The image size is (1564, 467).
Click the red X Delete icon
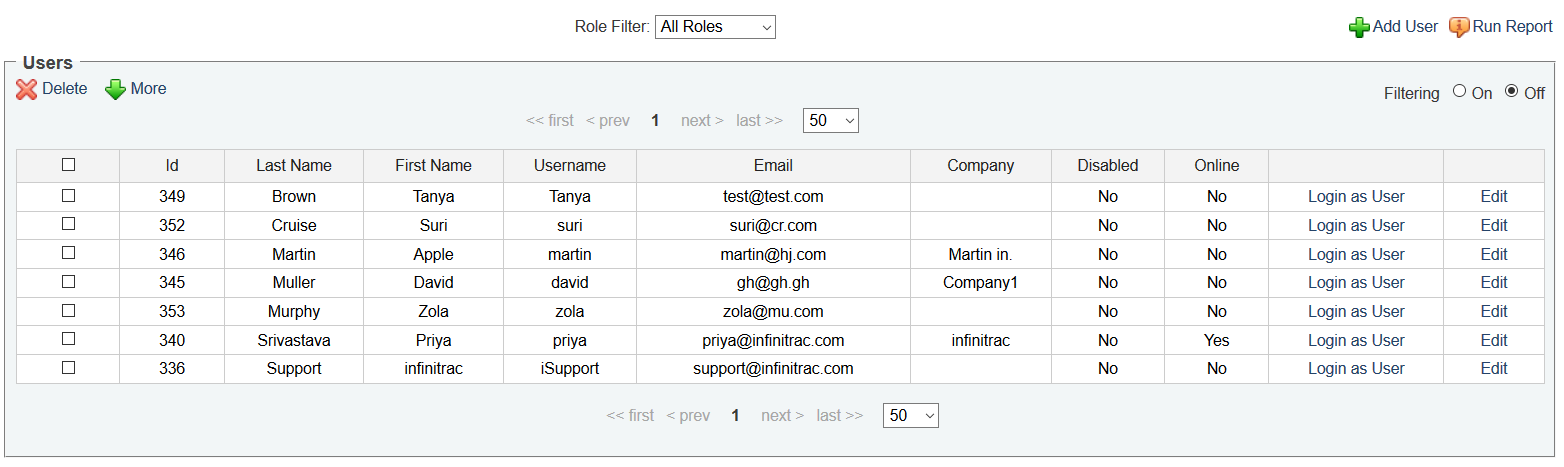pyautogui.click(x=27, y=89)
